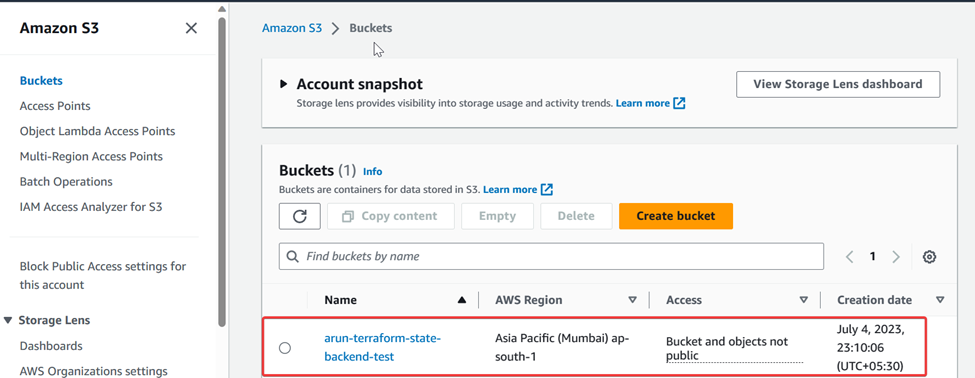Open the bucket table settings gear
The image size is (975, 378).
pos(929,257)
